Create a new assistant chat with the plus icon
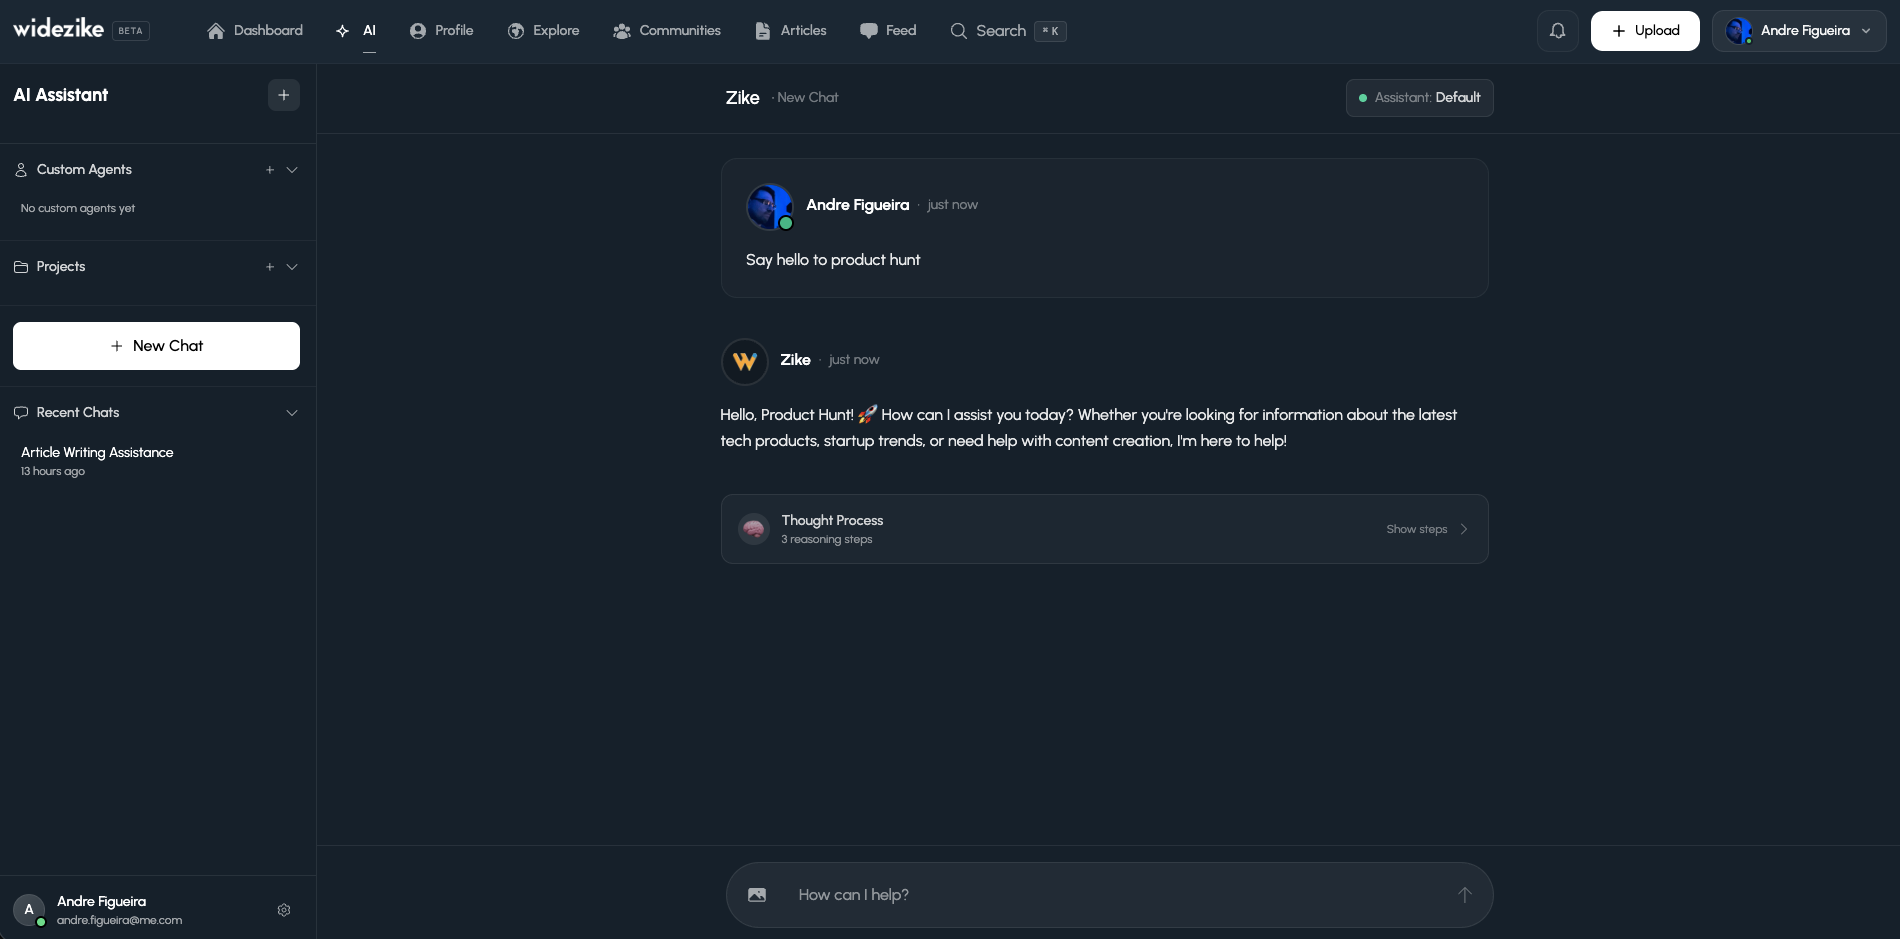The image size is (1900, 939). pyautogui.click(x=284, y=95)
